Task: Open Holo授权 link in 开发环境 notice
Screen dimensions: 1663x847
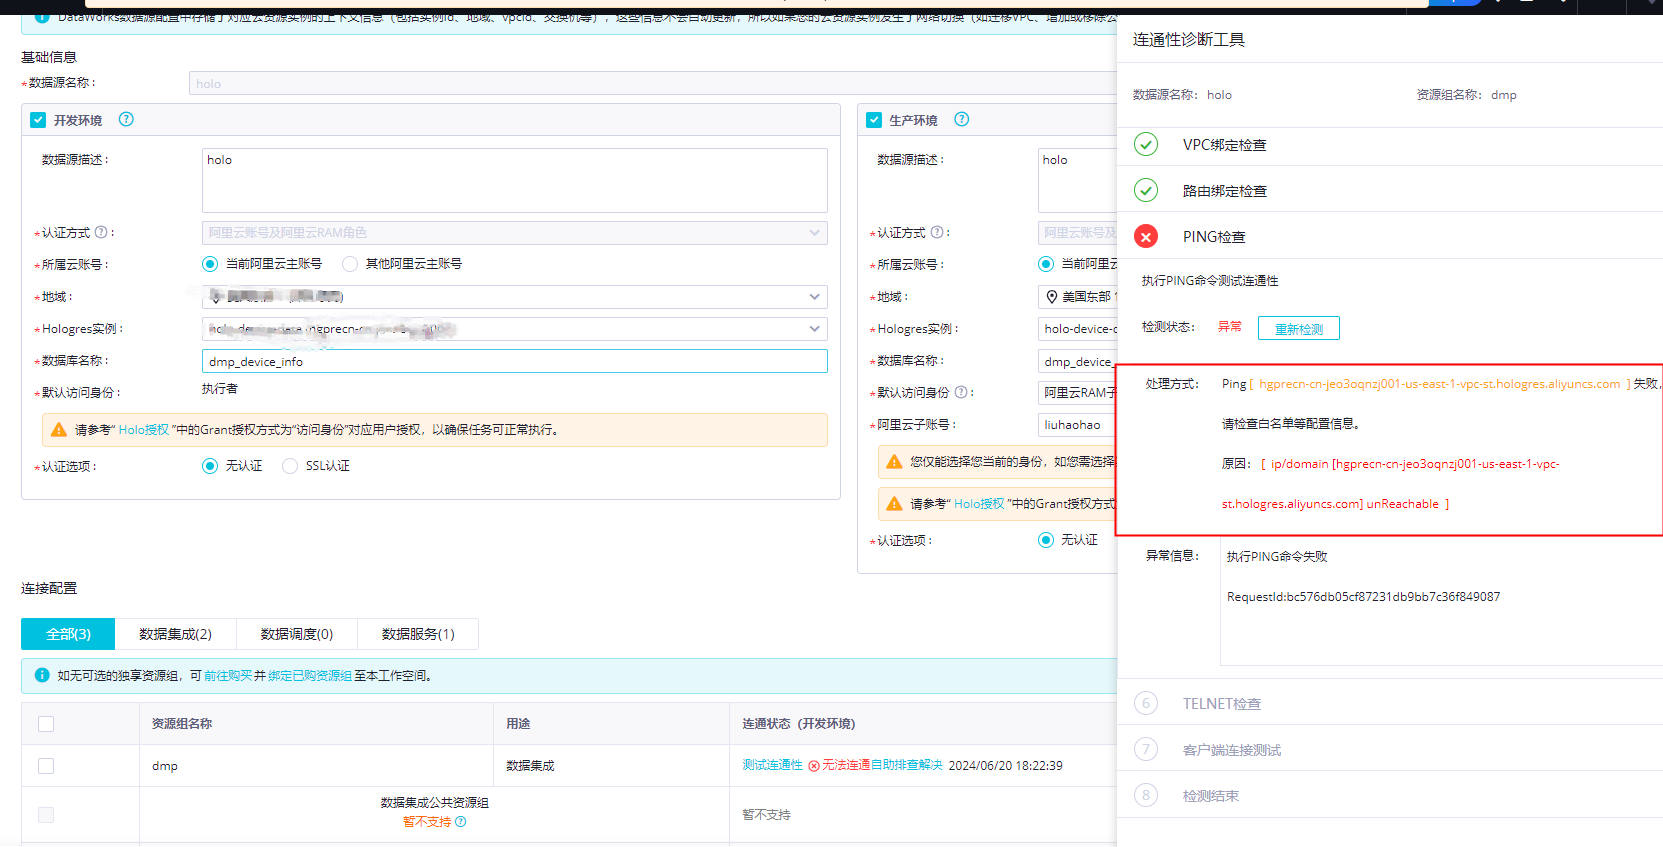Action: (x=144, y=430)
